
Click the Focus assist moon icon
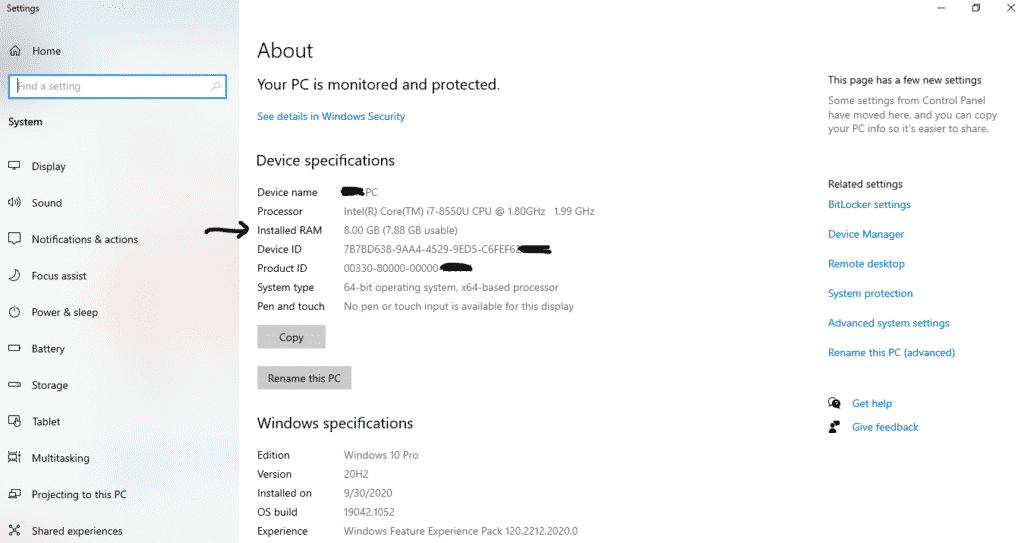[14, 275]
